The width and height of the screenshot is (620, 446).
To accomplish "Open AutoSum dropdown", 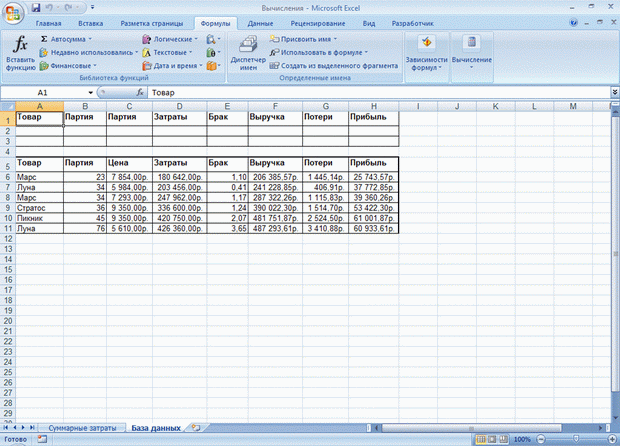I will (x=90, y=39).
